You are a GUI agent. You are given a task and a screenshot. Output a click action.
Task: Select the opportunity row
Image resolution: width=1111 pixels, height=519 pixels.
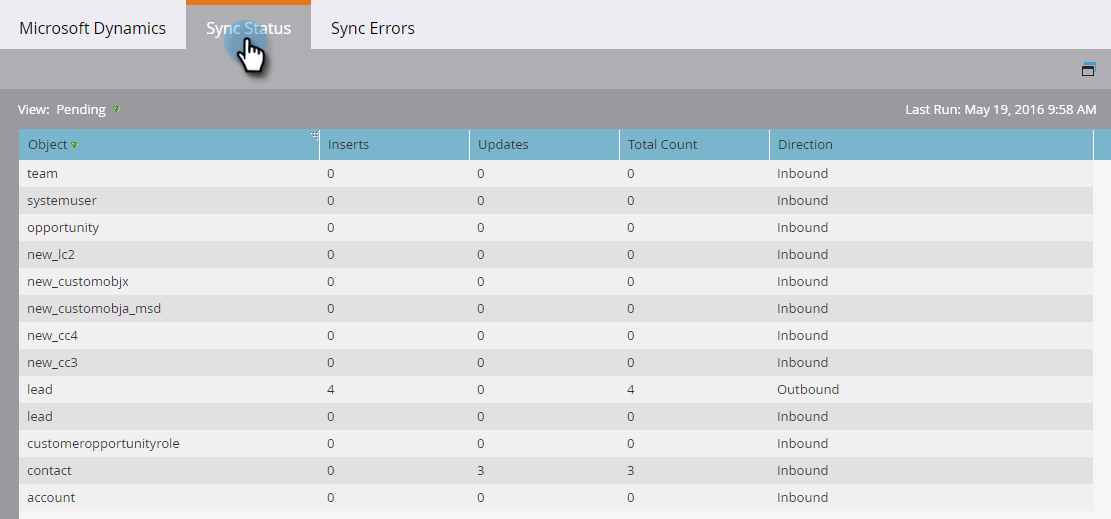coord(556,228)
